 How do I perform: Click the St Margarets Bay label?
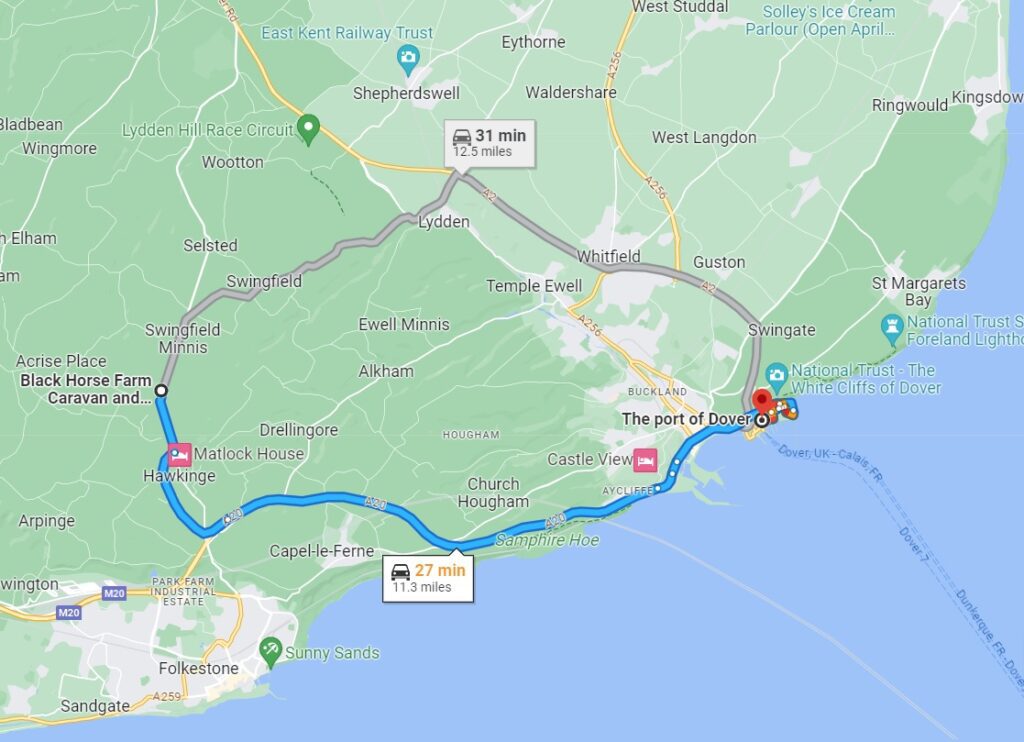[918, 291]
